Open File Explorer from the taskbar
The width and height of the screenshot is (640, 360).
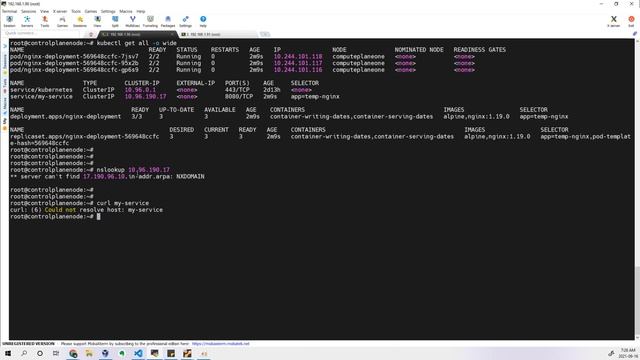point(89,353)
